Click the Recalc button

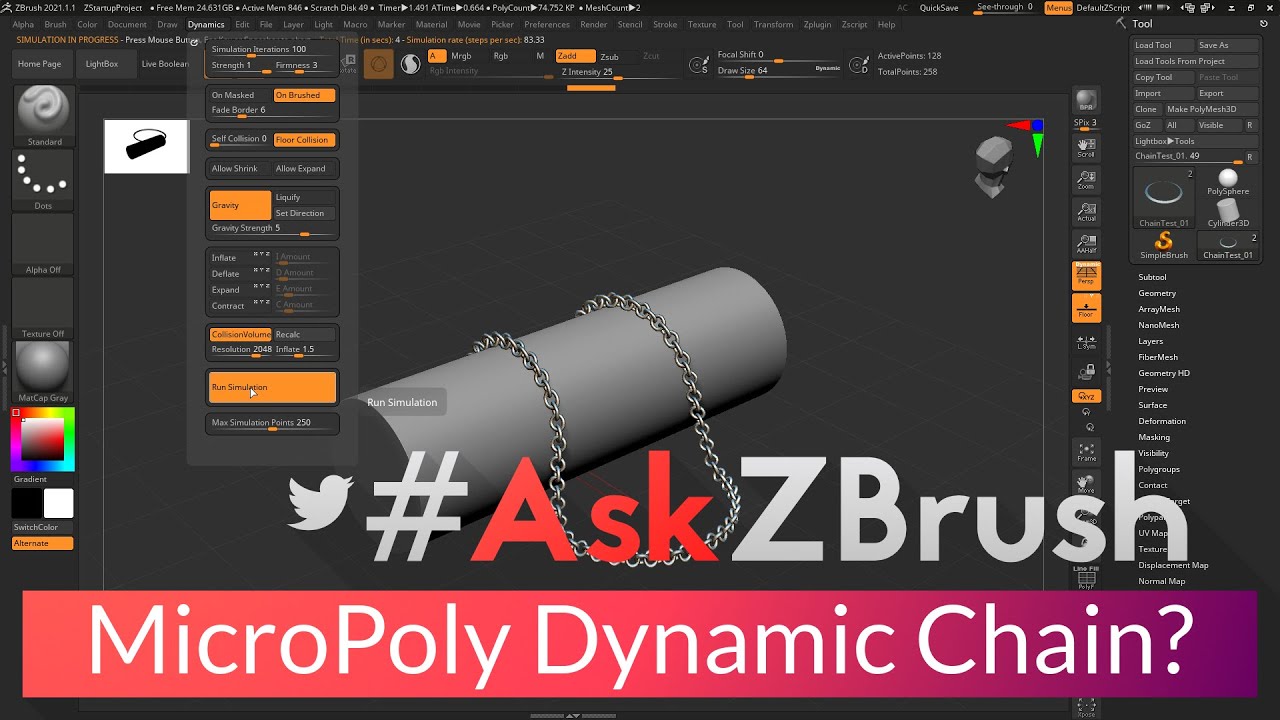[x=304, y=335]
